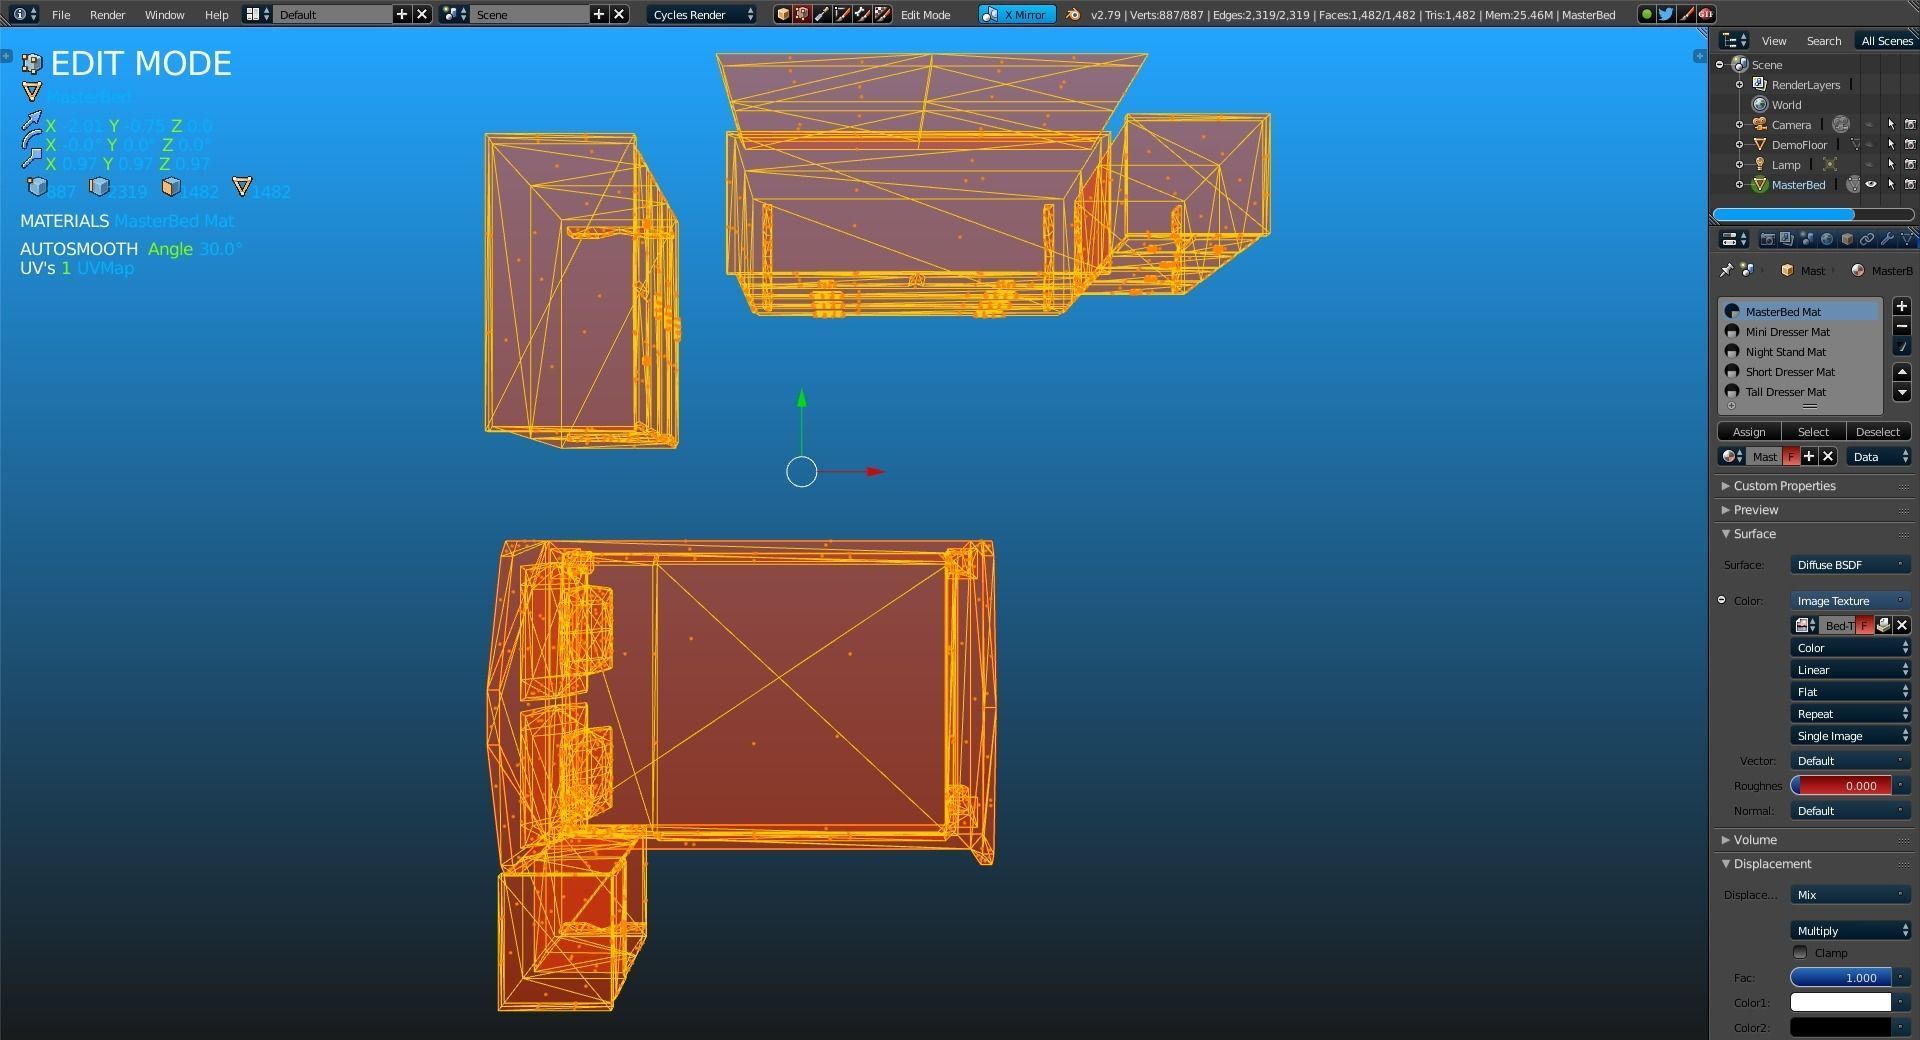Viewport: 1920px width, 1040px height.
Task: Open the Cycles Render engine dropdown
Action: [x=702, y=14]
